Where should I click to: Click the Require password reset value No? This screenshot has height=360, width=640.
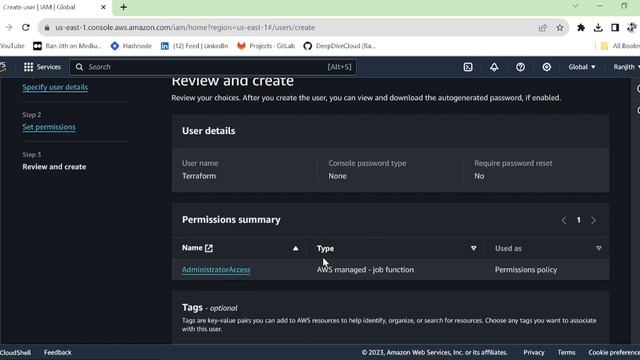(x=479, y=176)
